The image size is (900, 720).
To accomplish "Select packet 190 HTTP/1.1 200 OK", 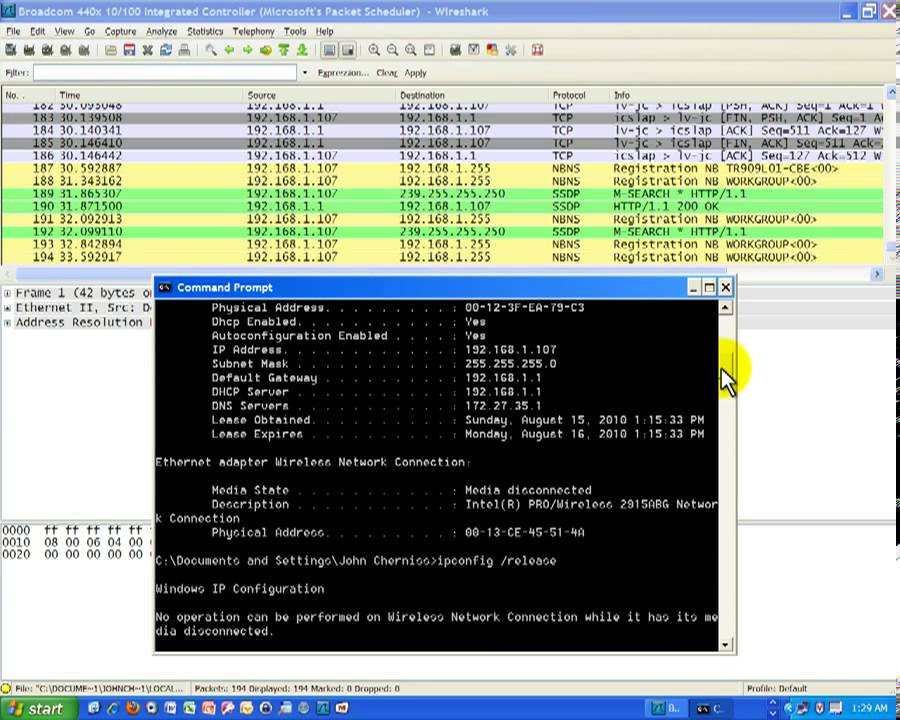I will pyautogui.click(x=443, y=207).
